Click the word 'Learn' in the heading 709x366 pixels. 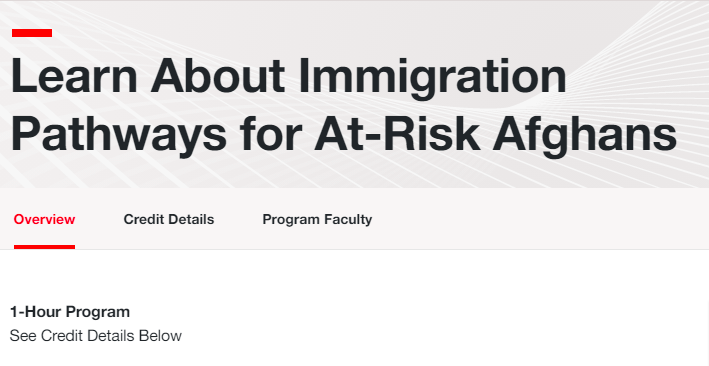click(74, 76)
